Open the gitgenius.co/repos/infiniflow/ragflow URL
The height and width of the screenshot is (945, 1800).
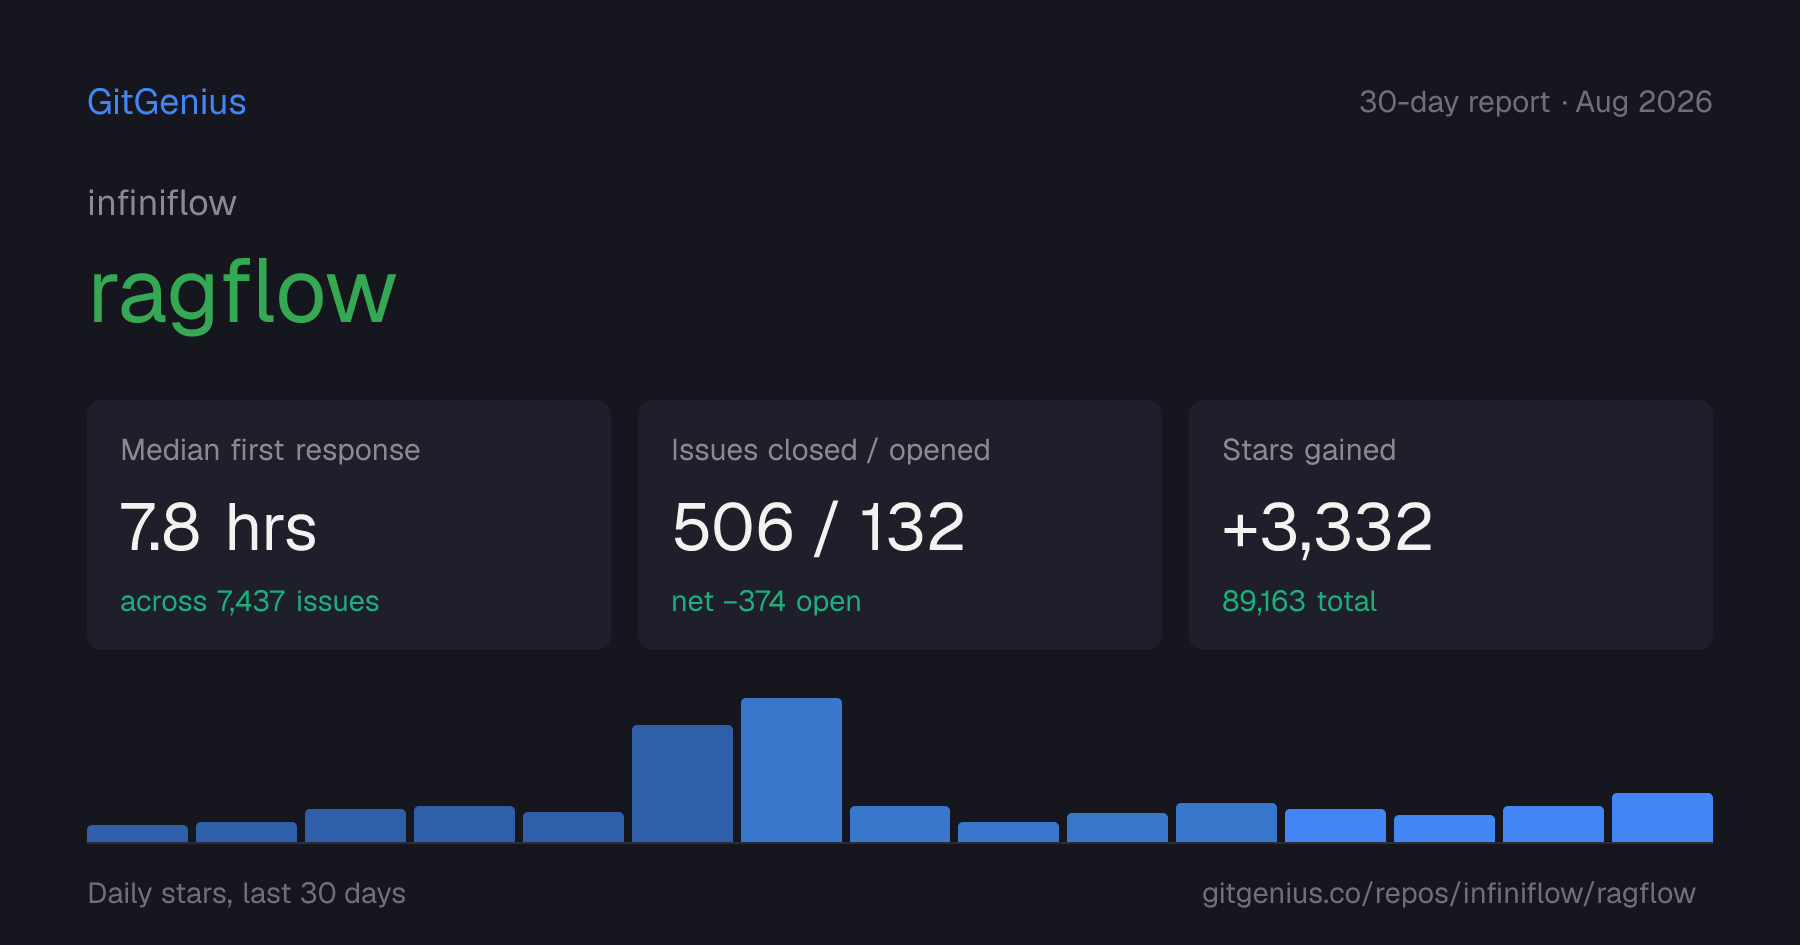coord(1448,893)
